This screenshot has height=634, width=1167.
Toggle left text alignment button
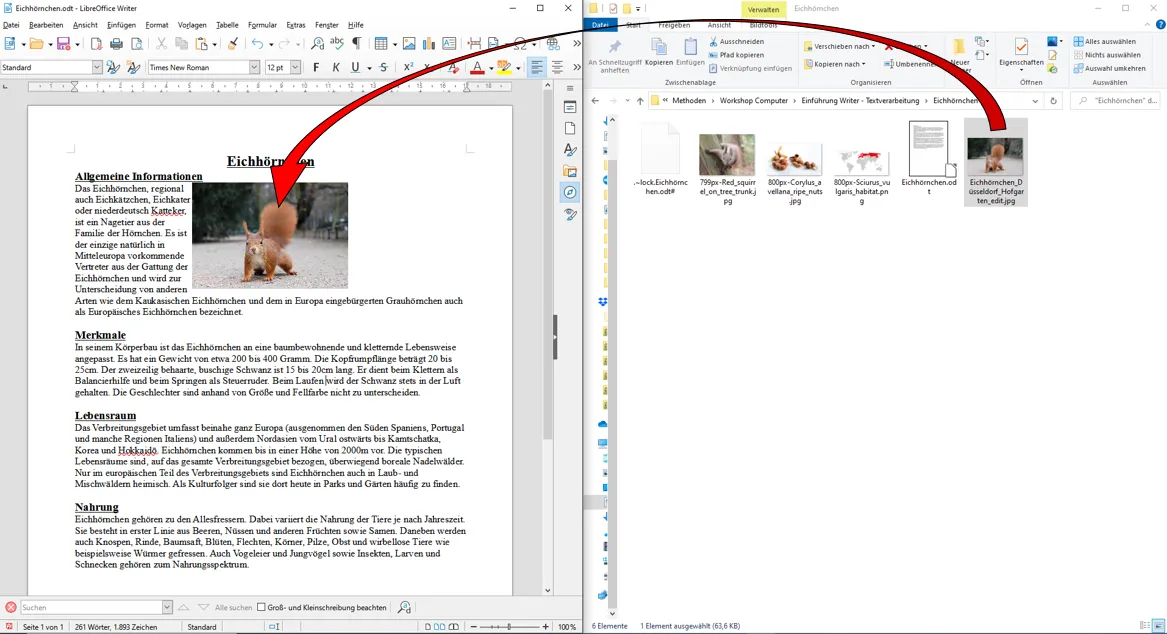coord(537,68)
